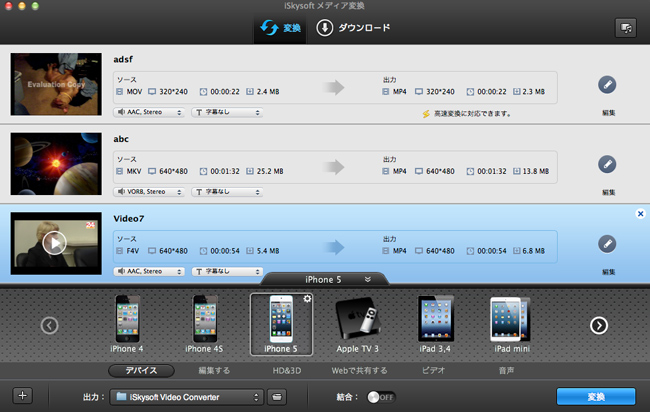Click the macOS green zoom window button
650x412 pixels.
pyautogui.click(x=35, y=6)
